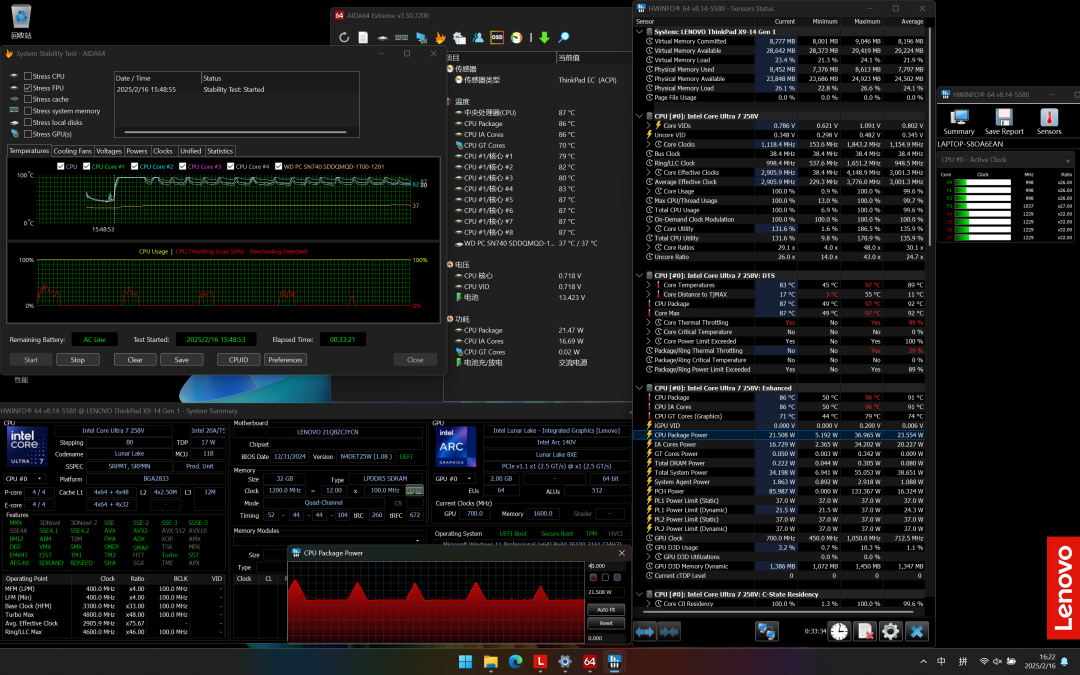Switch to the Cooling Fans tab

72,151
